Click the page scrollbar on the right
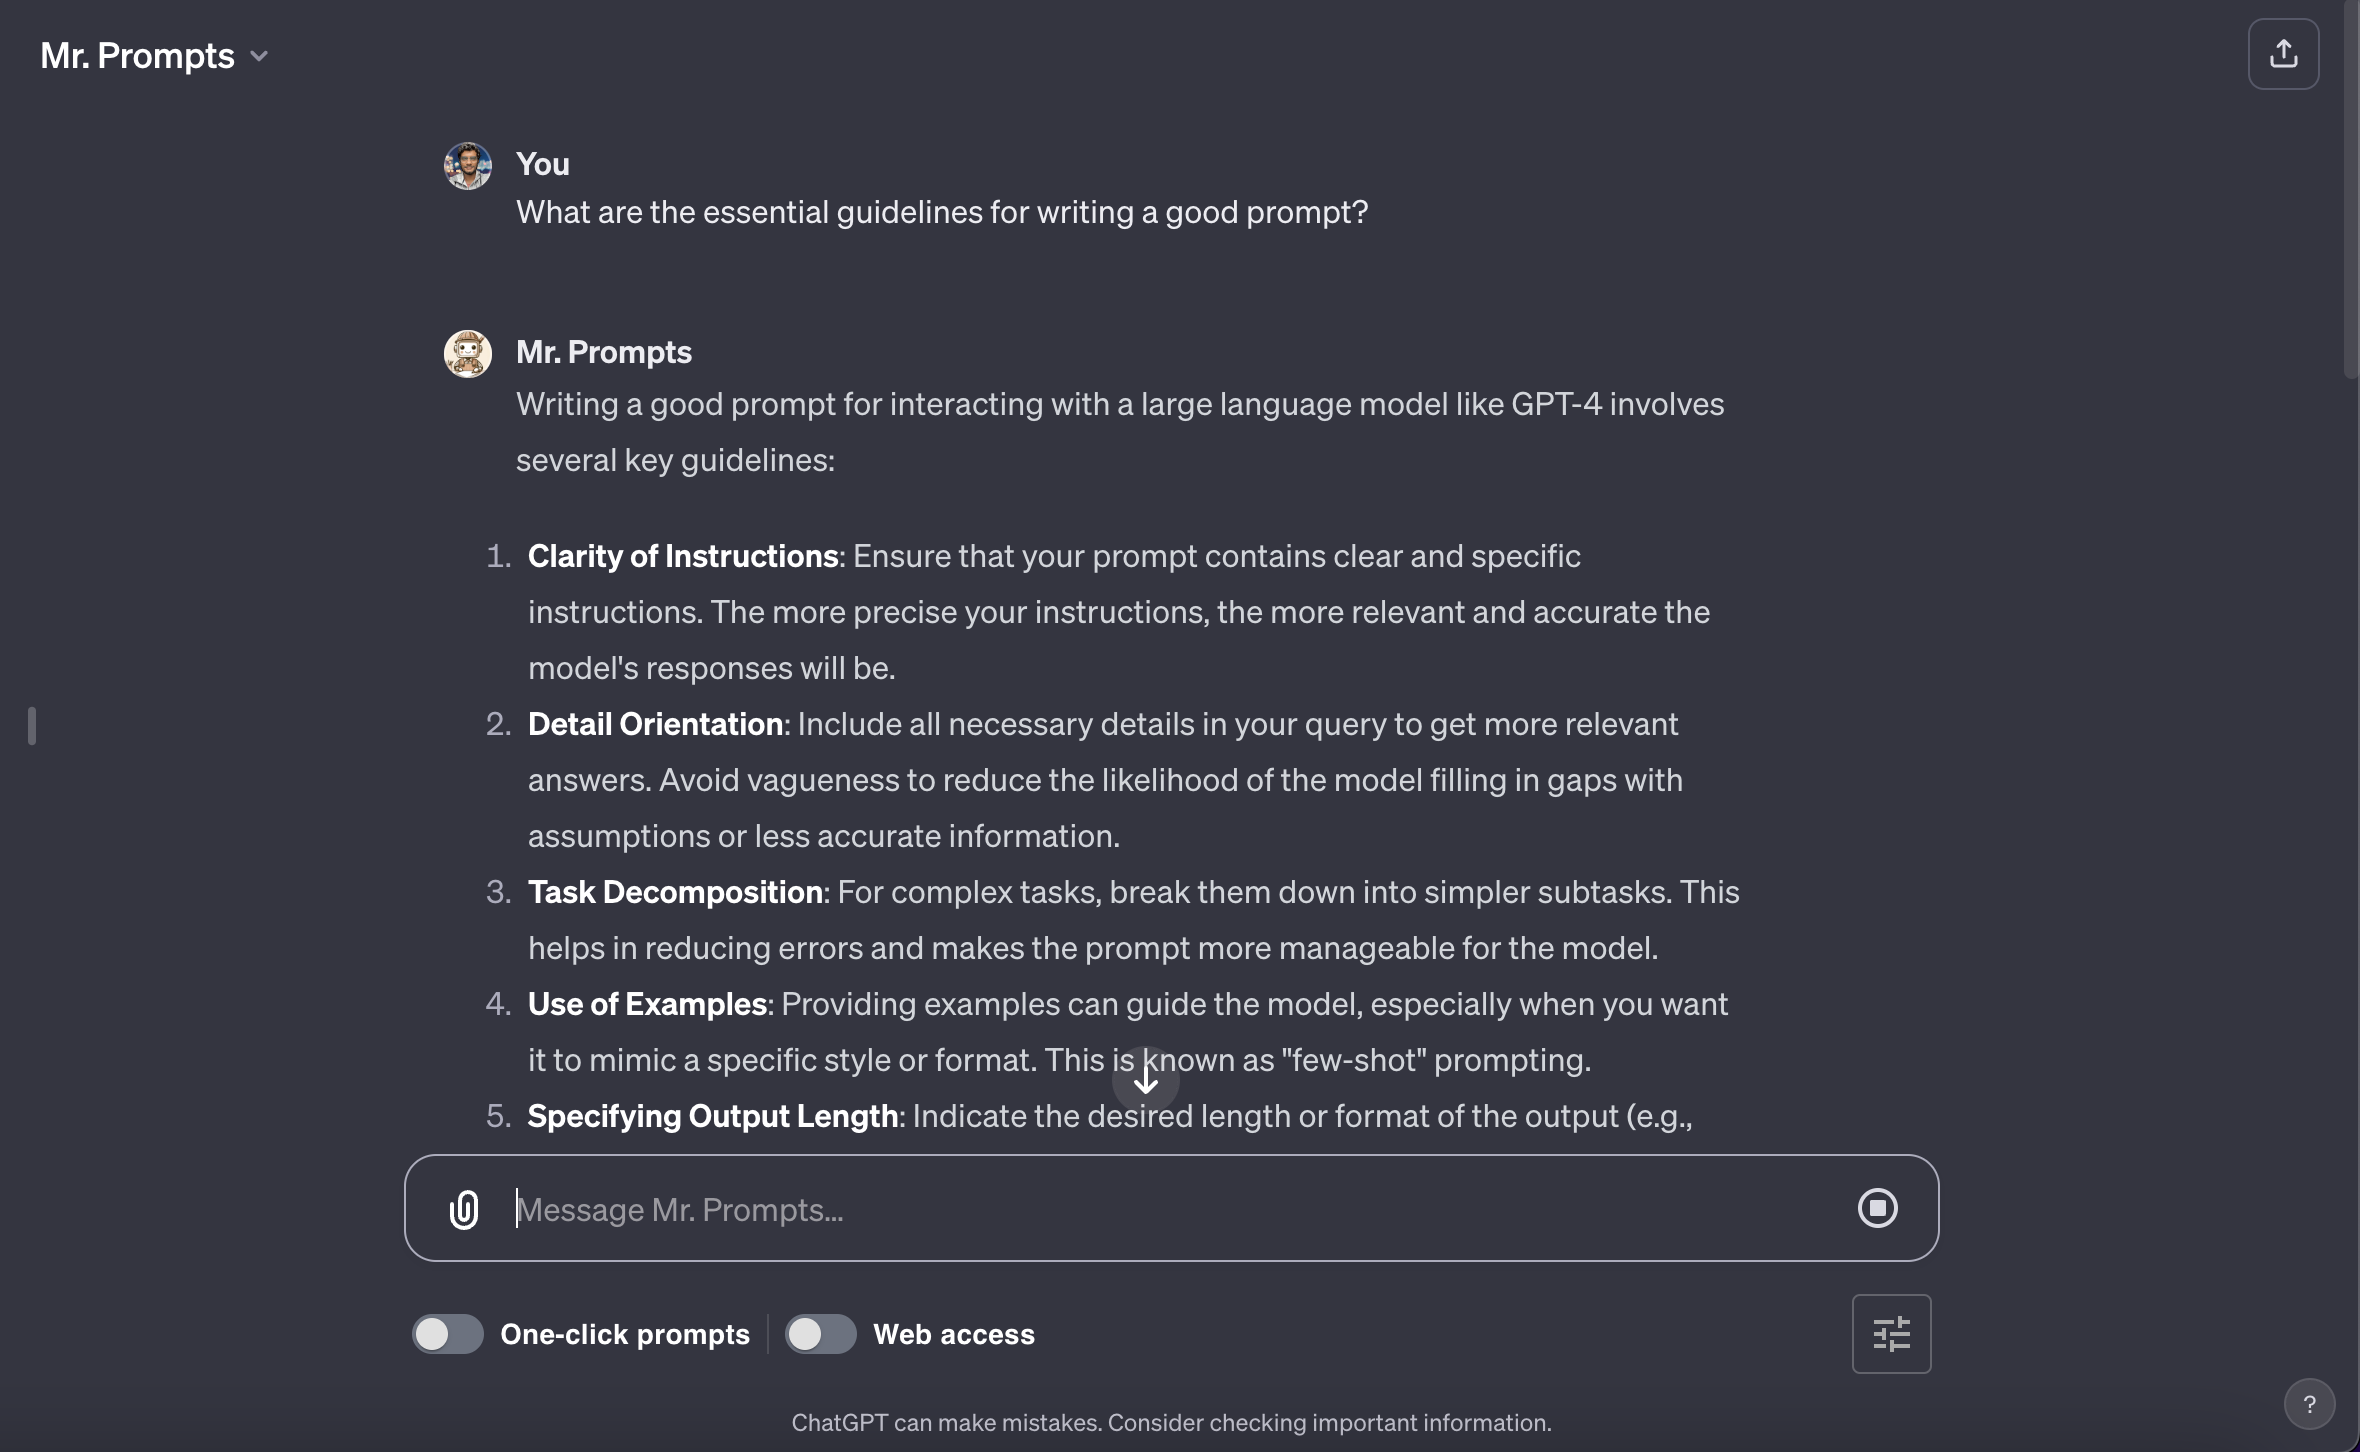2360x1452 pixels. click(2351, 200)
